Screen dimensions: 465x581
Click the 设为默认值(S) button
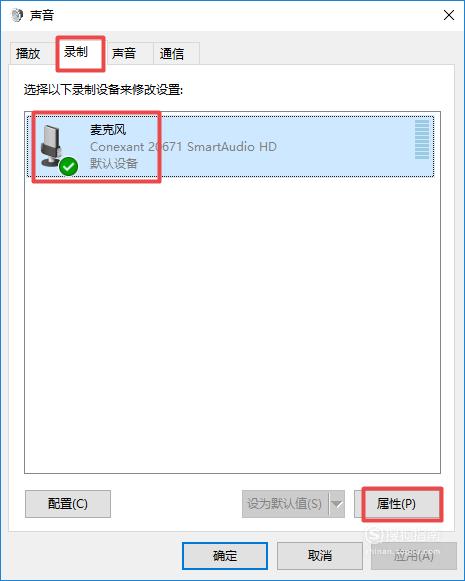point(285,504)
